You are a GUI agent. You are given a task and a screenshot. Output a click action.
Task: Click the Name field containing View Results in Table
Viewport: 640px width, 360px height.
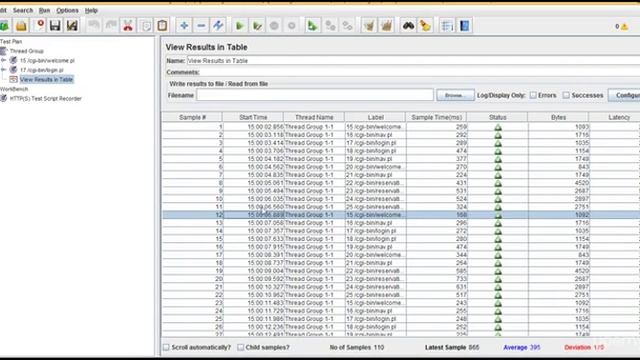pos(413,60)
